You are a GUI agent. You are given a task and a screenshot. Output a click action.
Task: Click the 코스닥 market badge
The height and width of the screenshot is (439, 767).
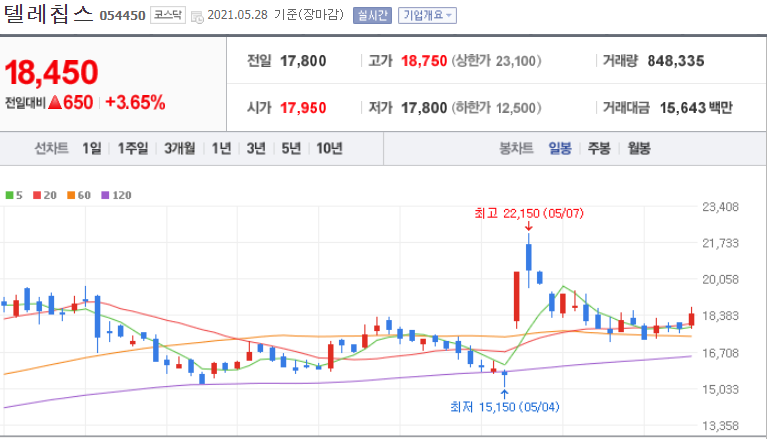coord(168,15)
